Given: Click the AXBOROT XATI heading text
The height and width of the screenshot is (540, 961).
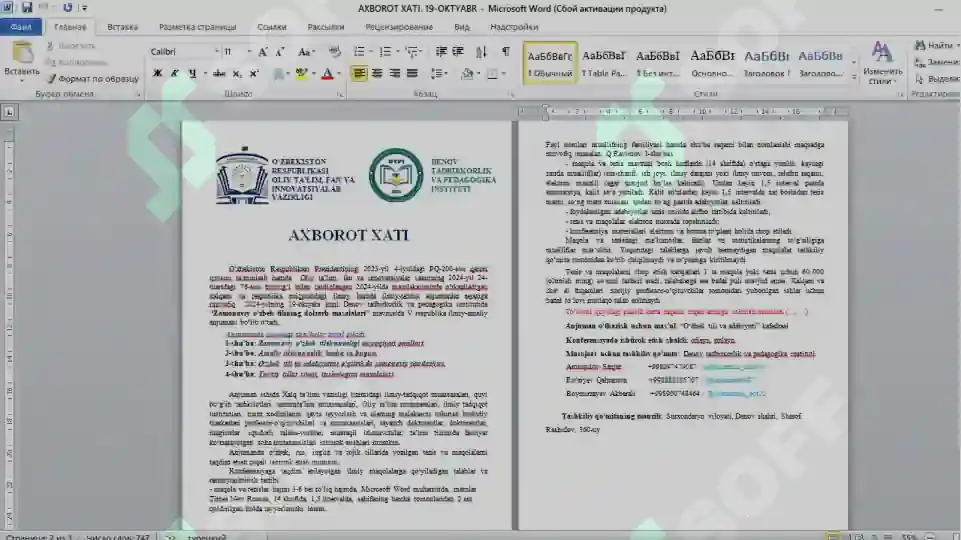Looking at the screenshot, I should (x=348, y=235).
